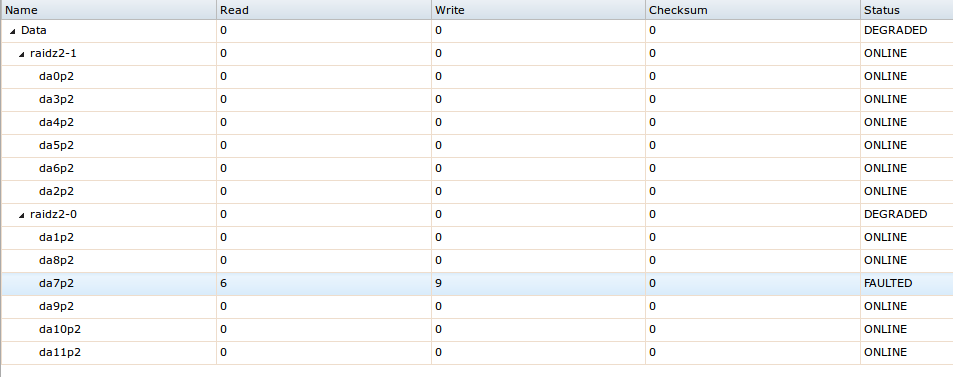Select disk da3p2
Screen dimensions: 953x377
coord(57,100)
